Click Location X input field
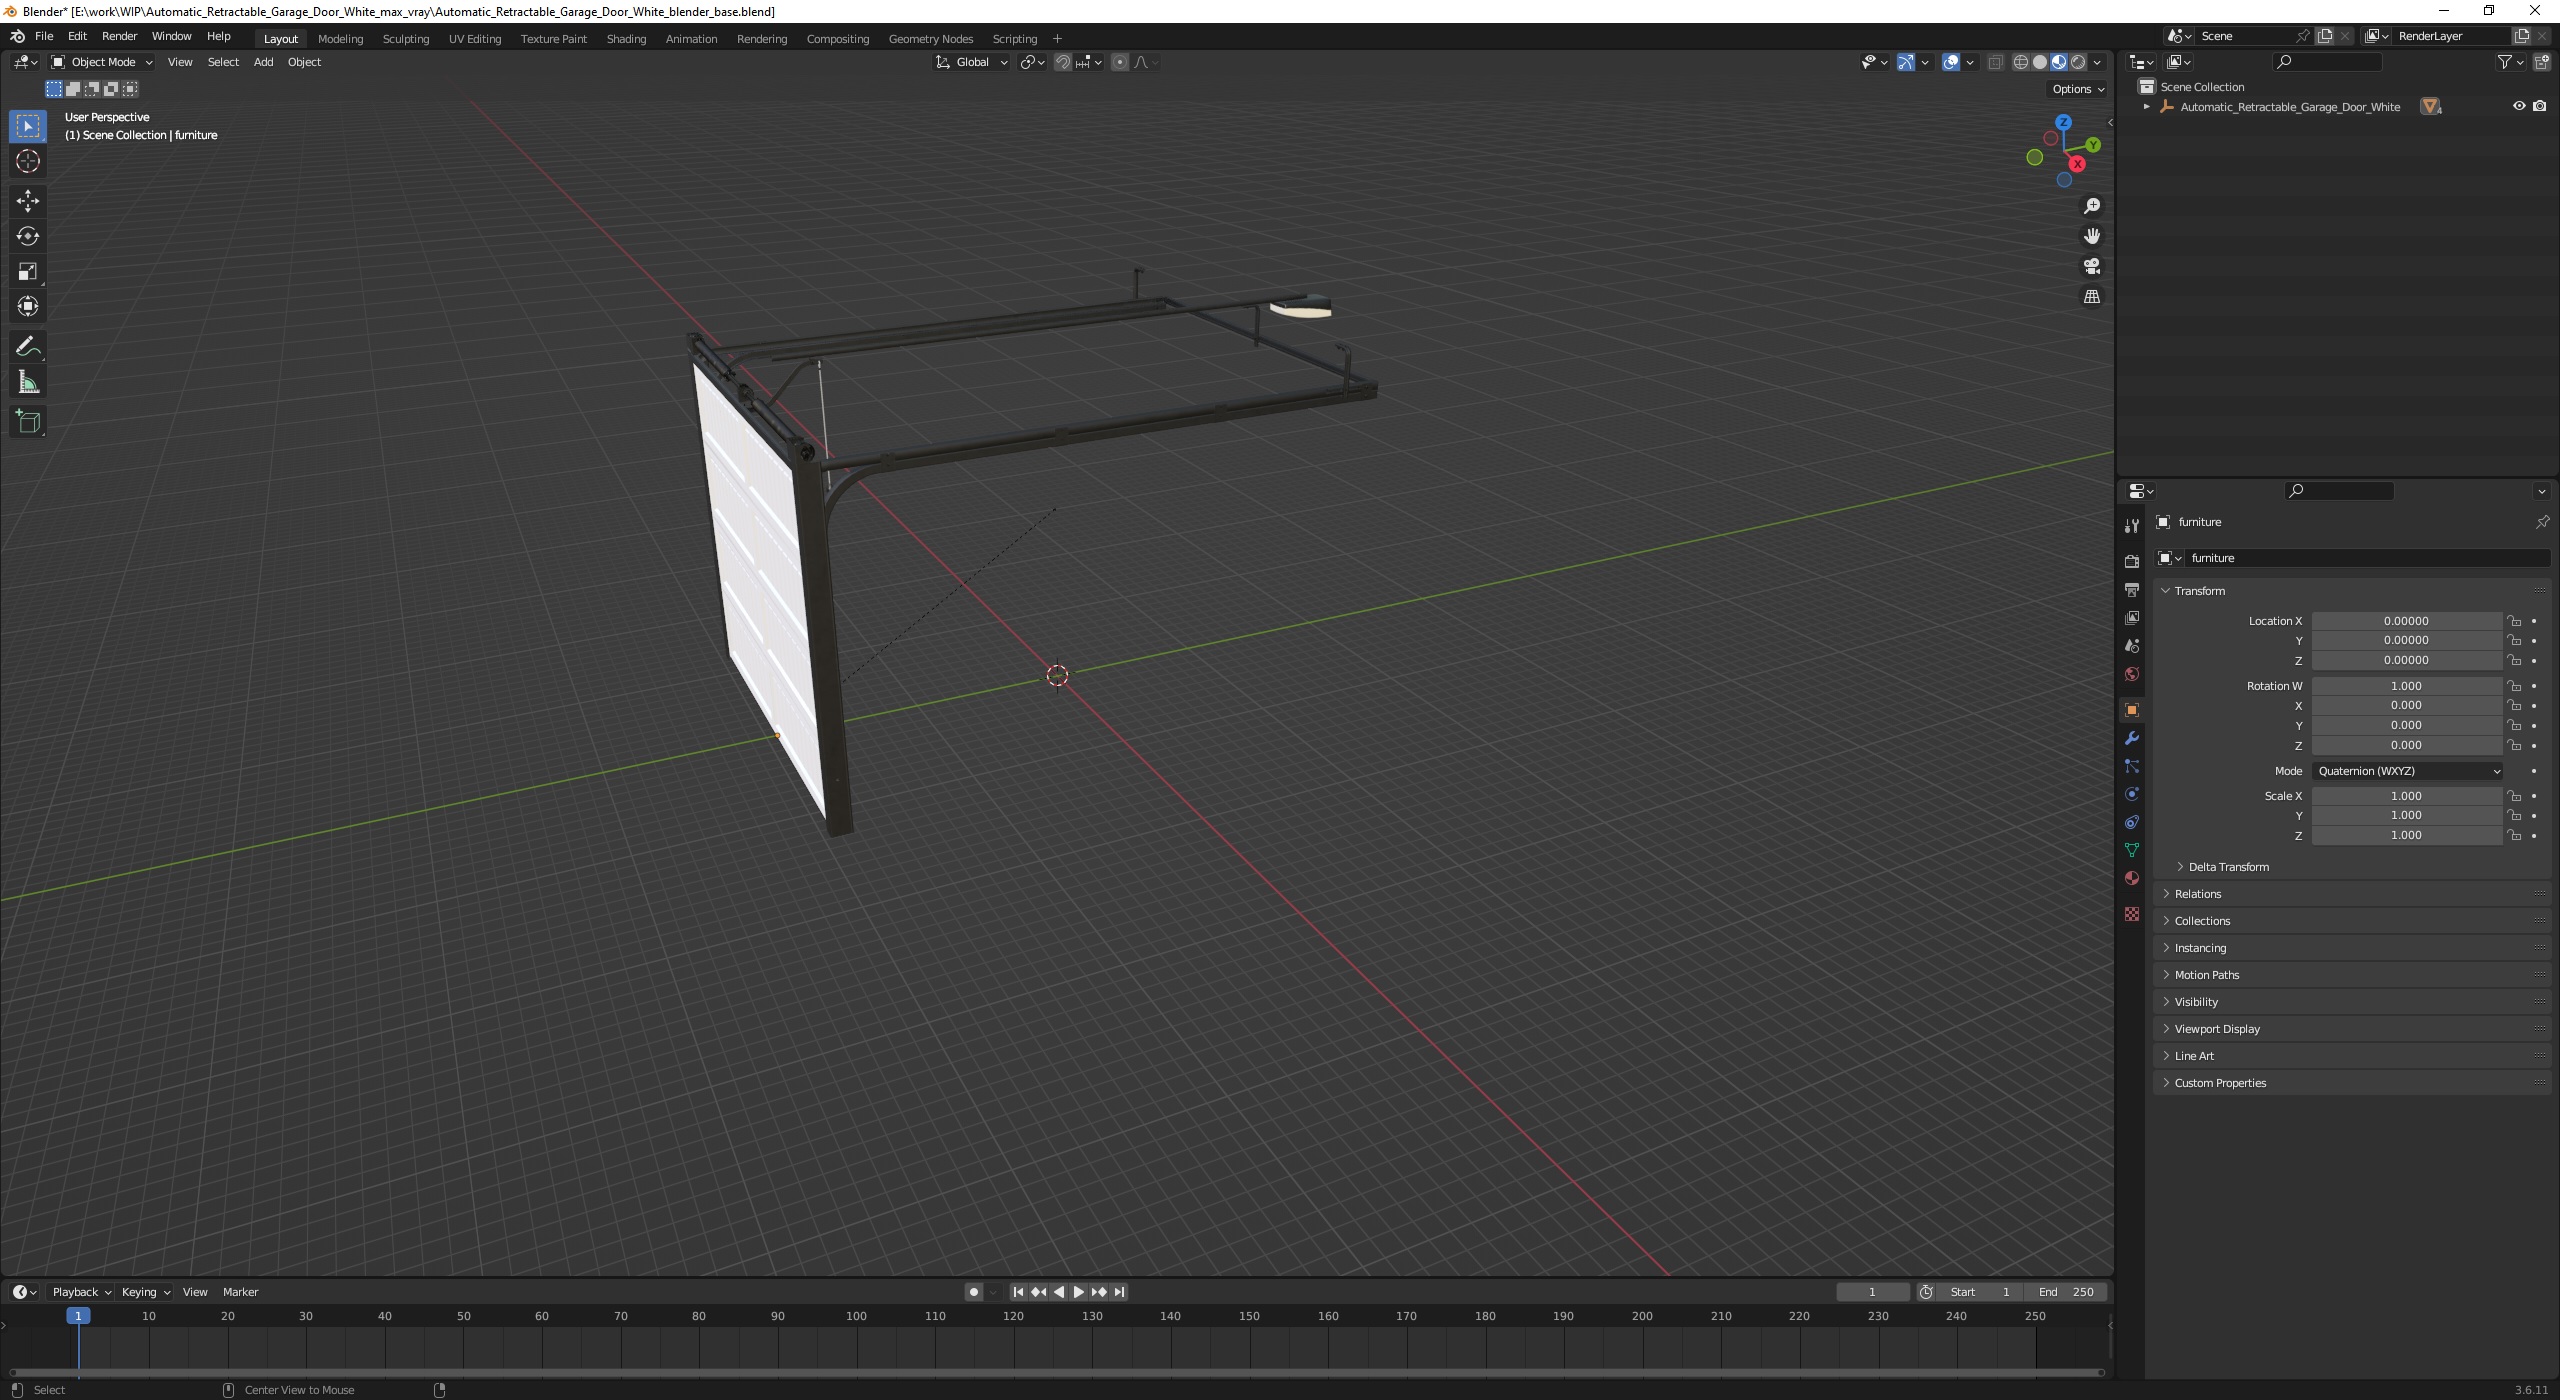 (x=2405, y=619)
